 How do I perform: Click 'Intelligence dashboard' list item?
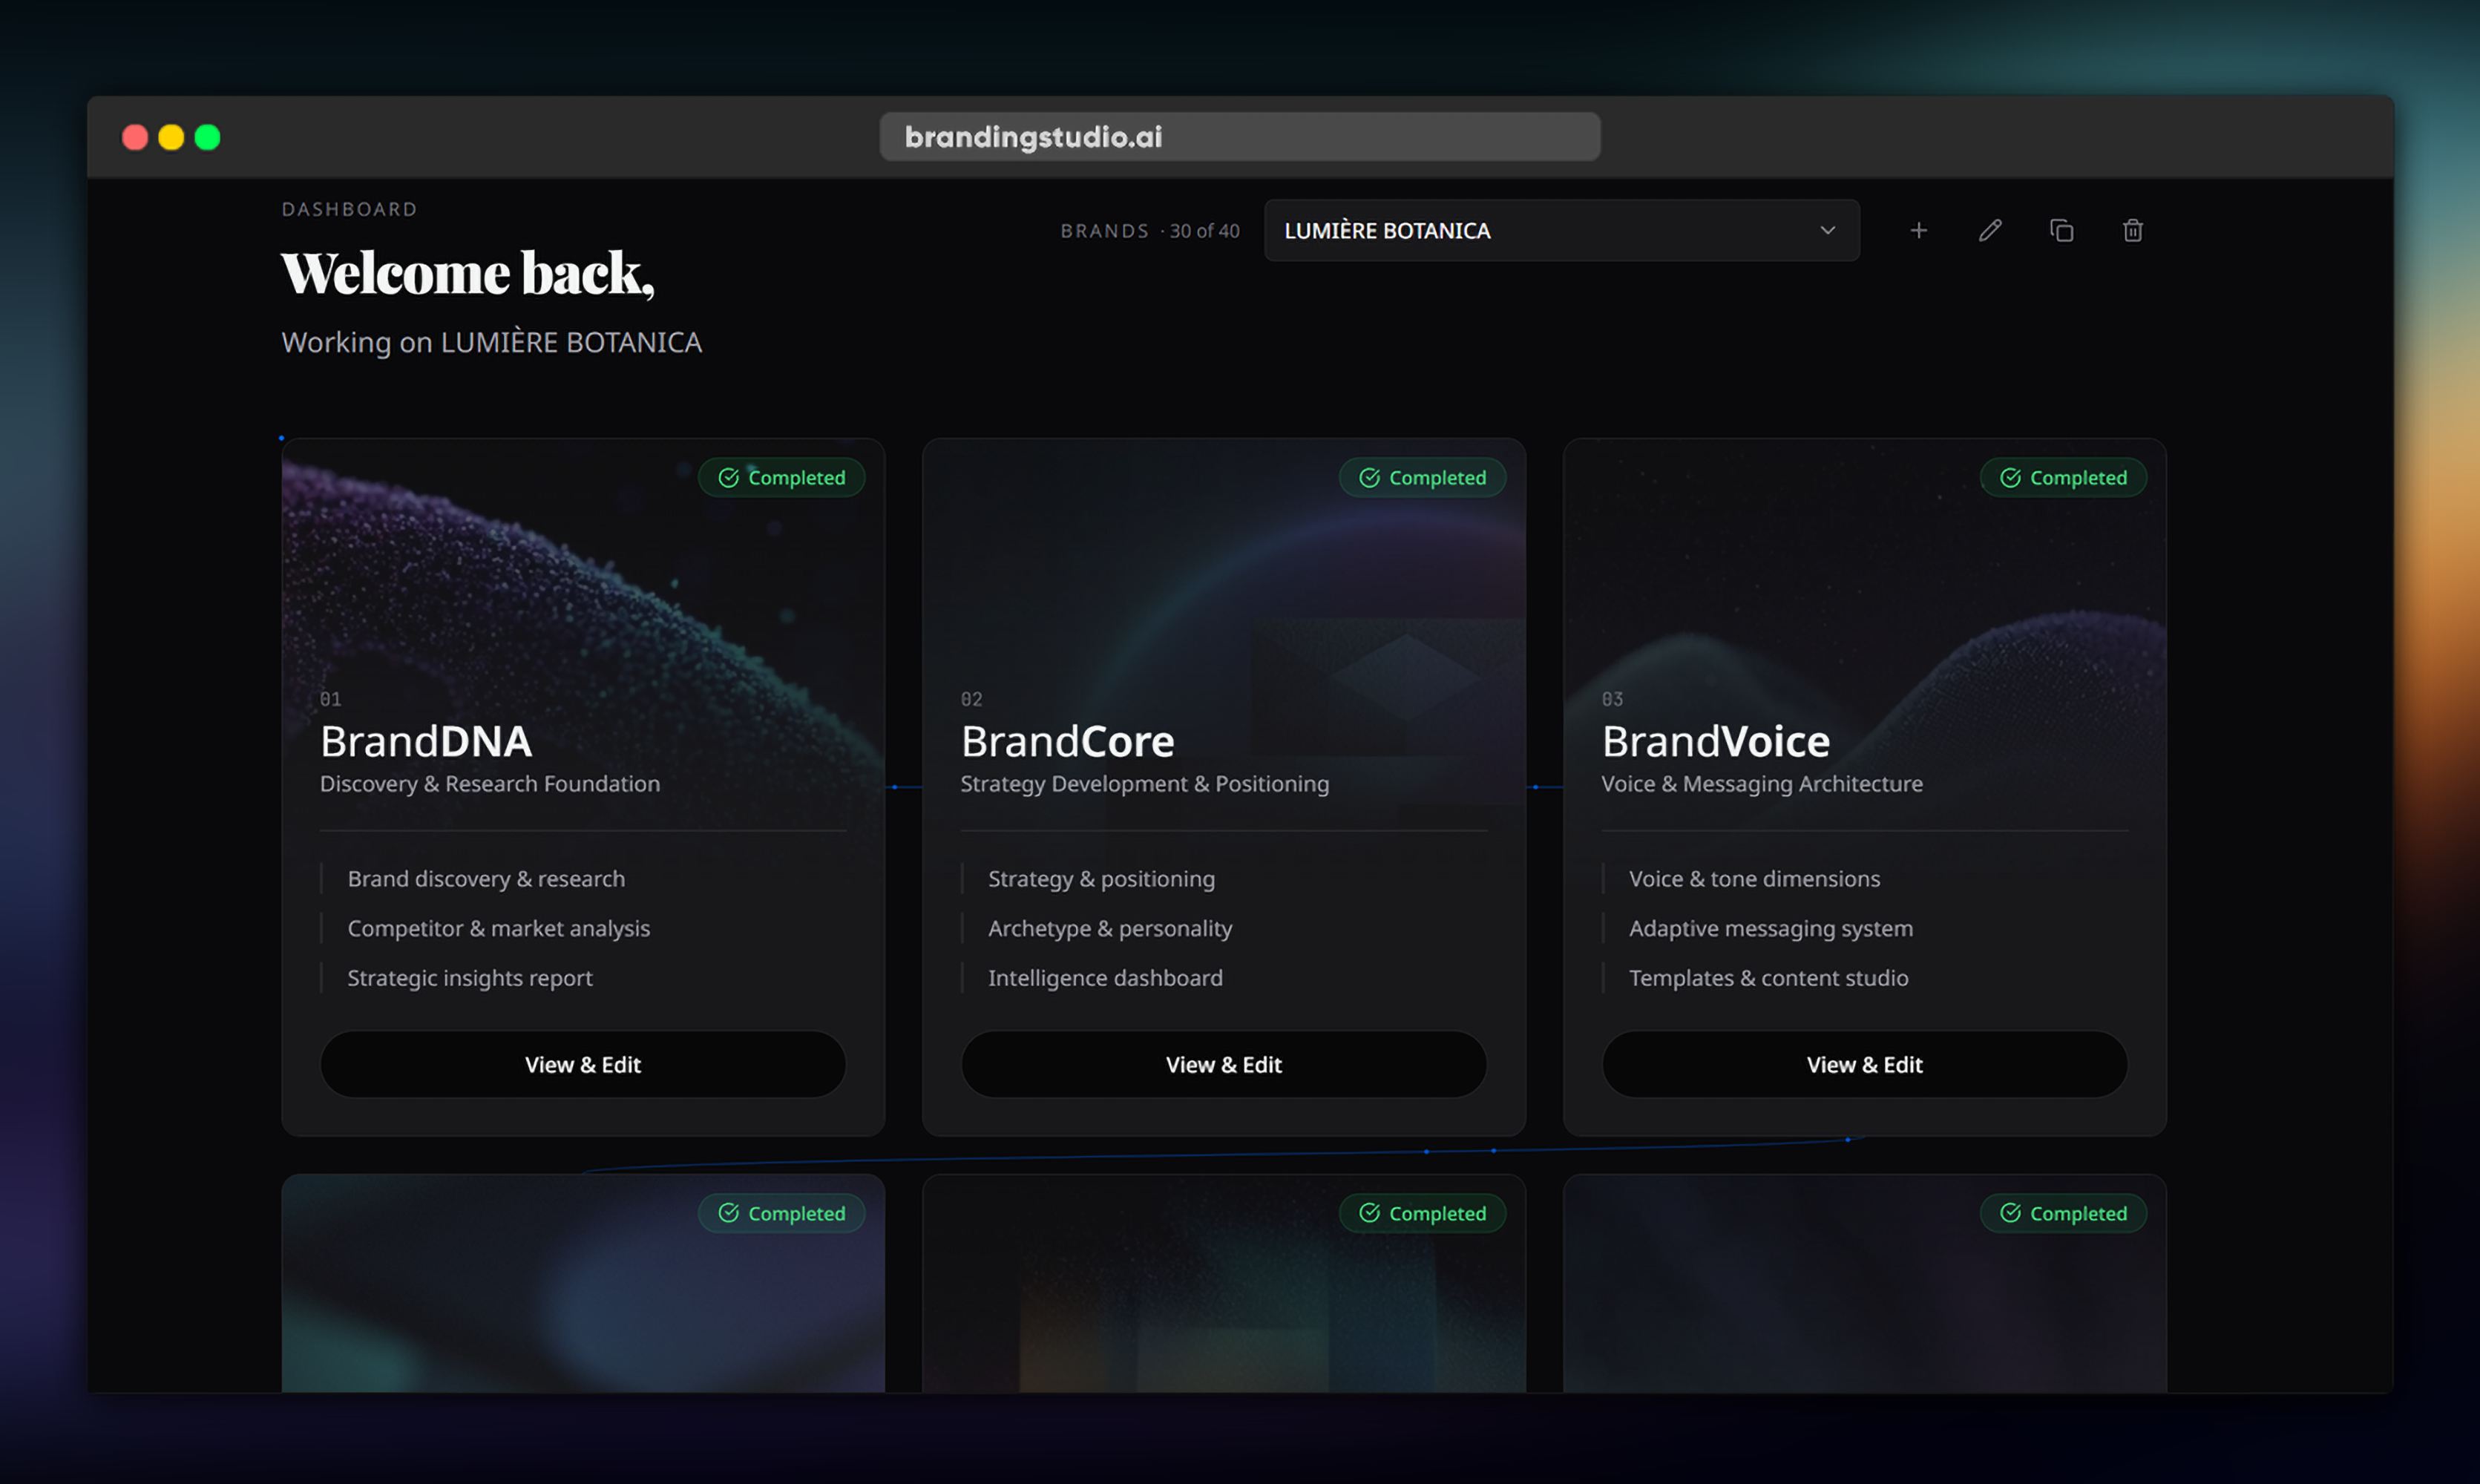(1105, 977)
